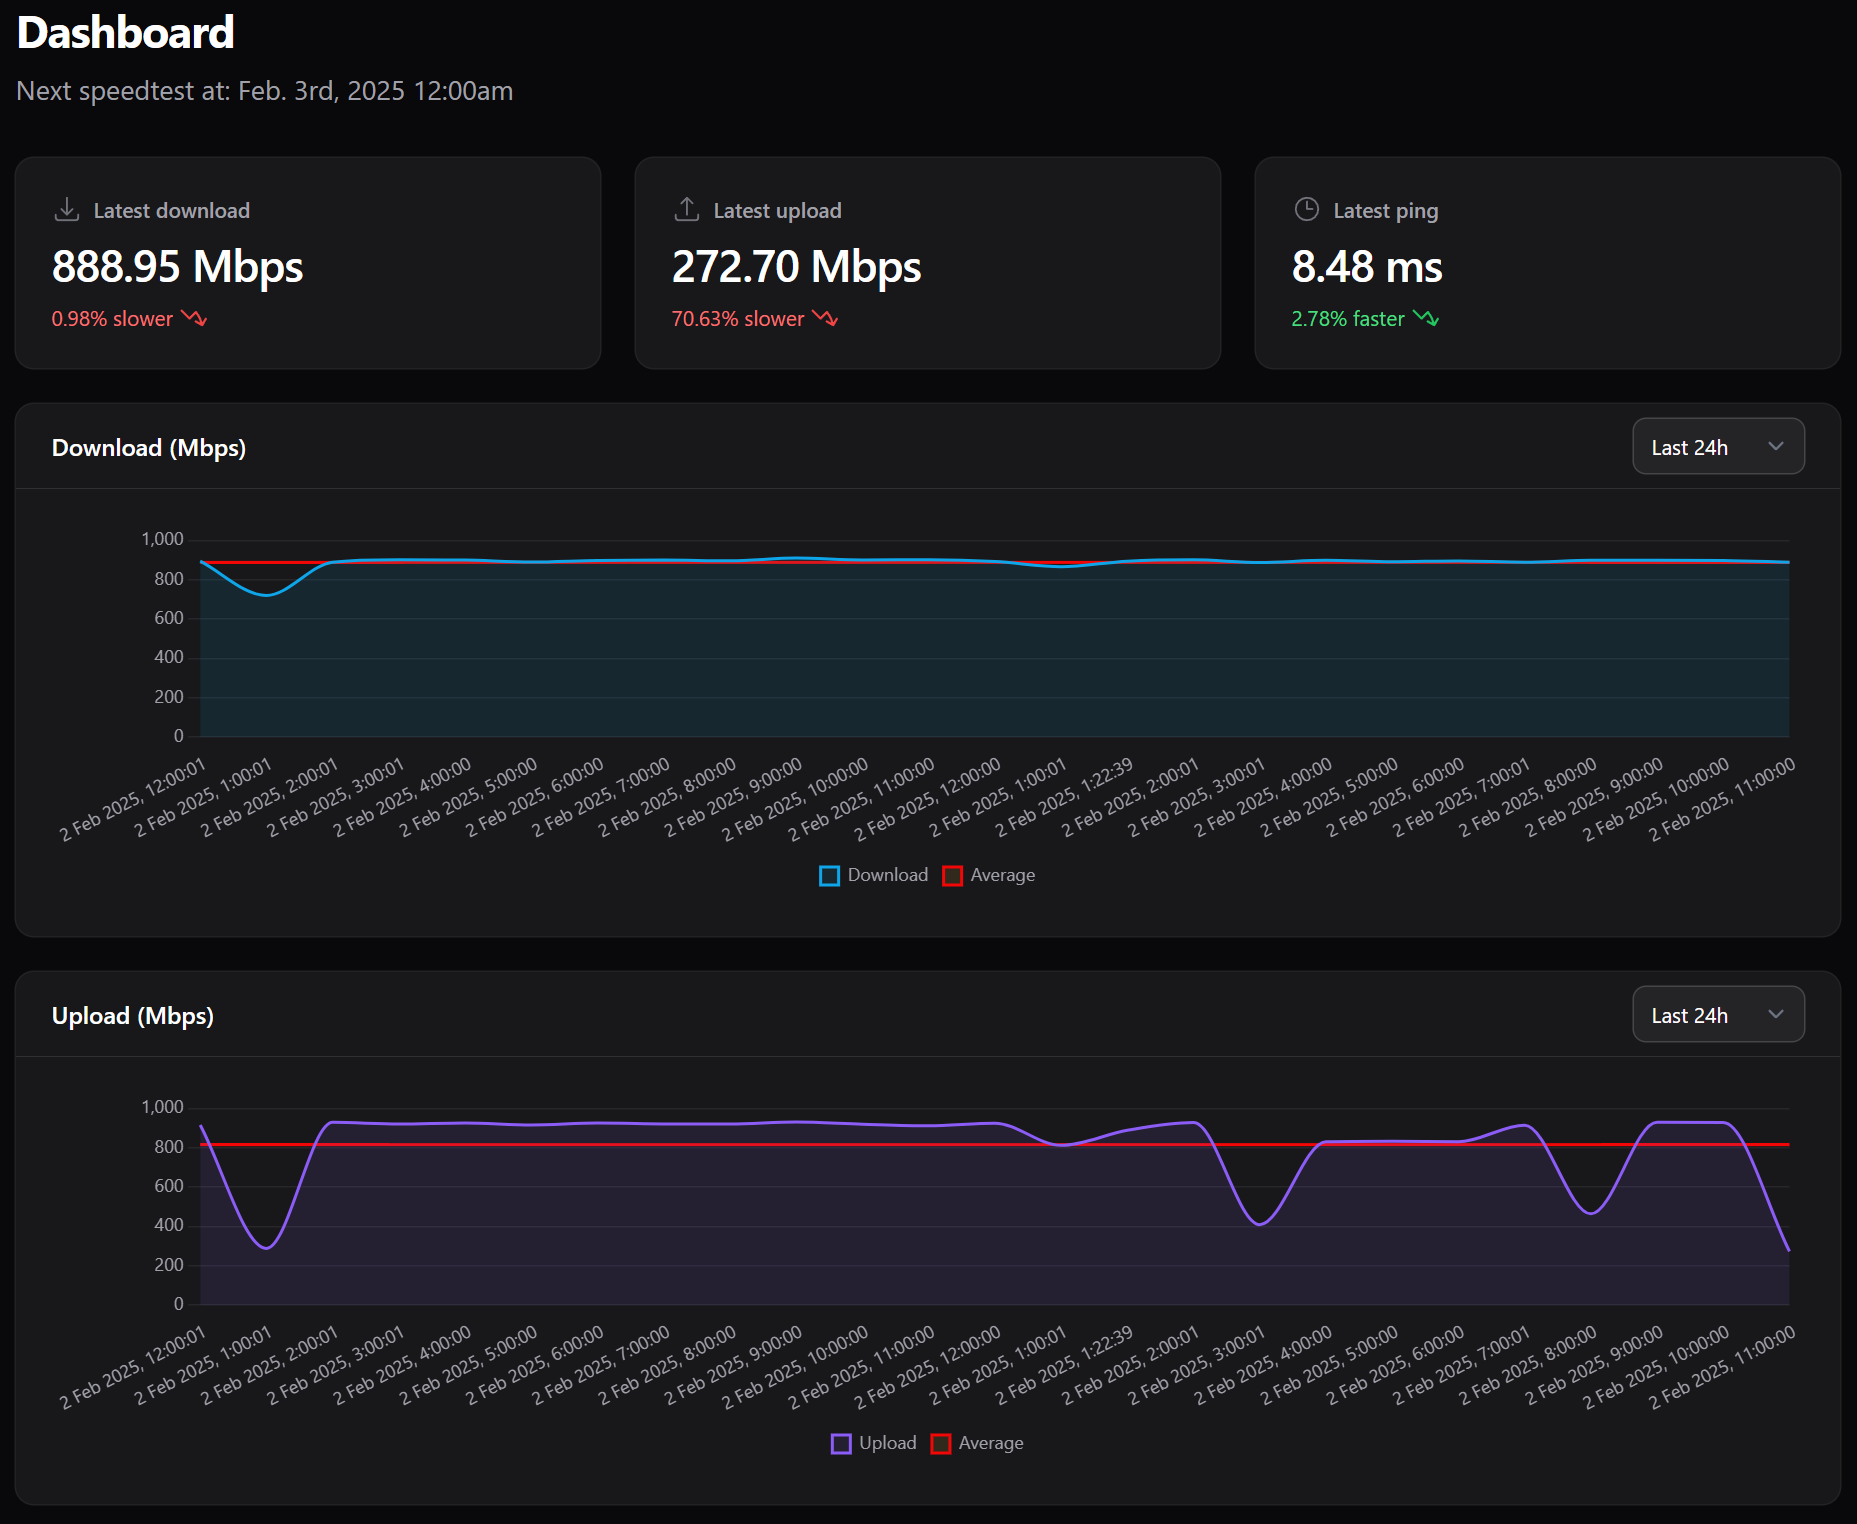Click the green trend icon after 2.78% faster

pyautogui.click(x=1426, y=318)
